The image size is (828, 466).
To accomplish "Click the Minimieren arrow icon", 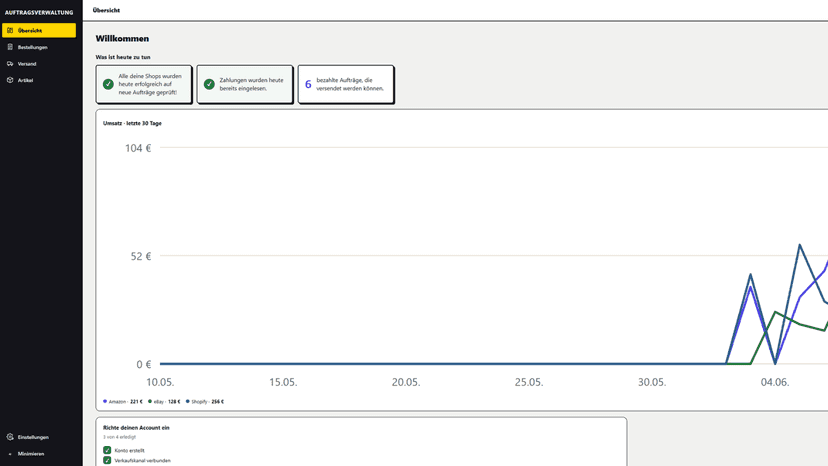I will (10, 454).
